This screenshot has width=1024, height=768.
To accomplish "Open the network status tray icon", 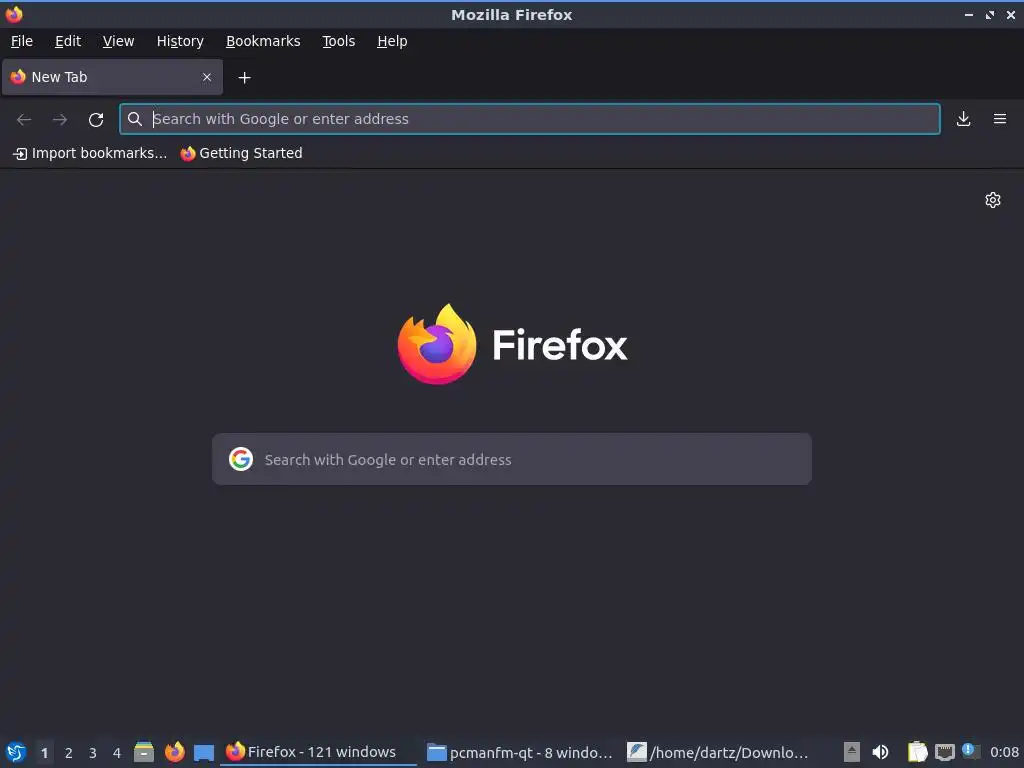I will tap(944, 752).
